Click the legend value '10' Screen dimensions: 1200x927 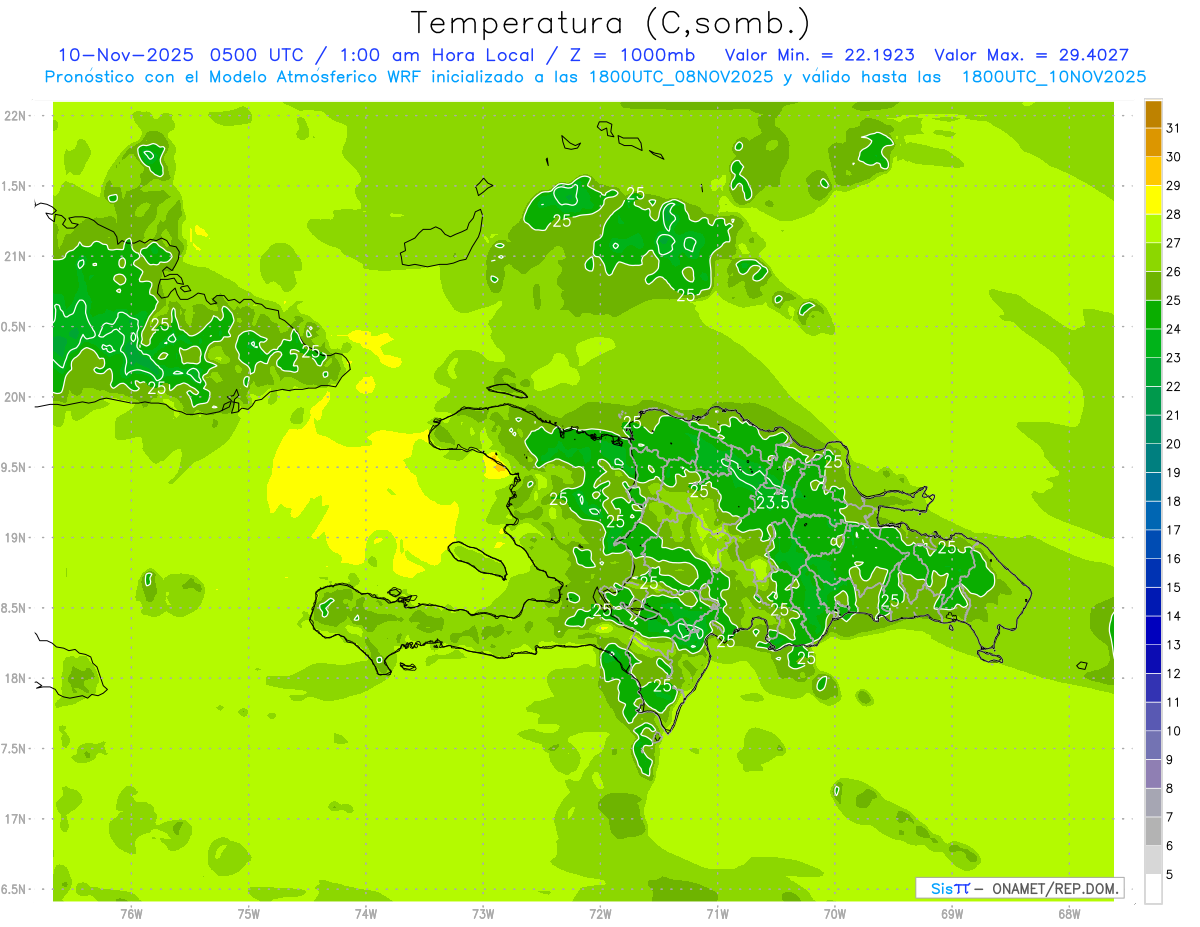(1174, 731)
